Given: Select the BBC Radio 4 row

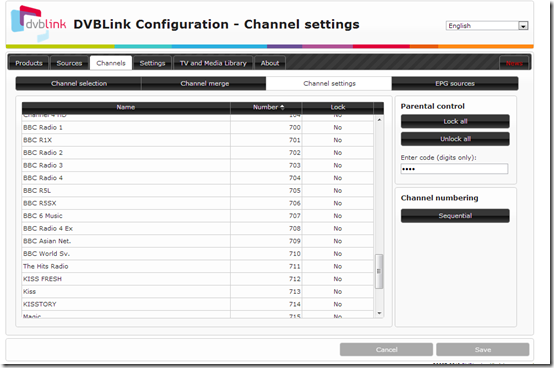Looking at the screenshot, I should click(x=198, y=178).
